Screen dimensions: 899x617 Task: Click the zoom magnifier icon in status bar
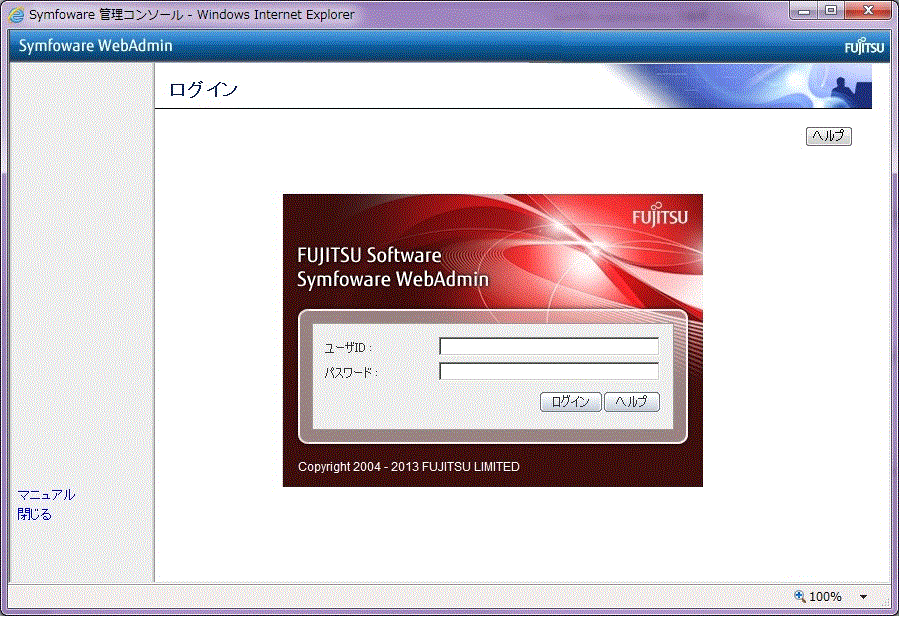pyautogui.click(x=799, y=596)
